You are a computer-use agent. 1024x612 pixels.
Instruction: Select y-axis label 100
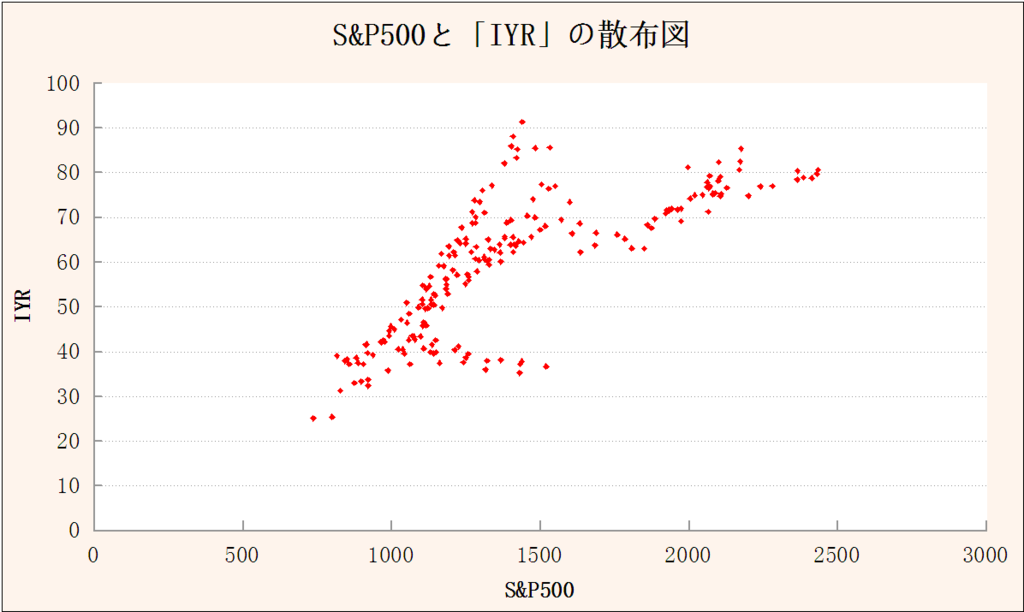[x=63, y=84]
